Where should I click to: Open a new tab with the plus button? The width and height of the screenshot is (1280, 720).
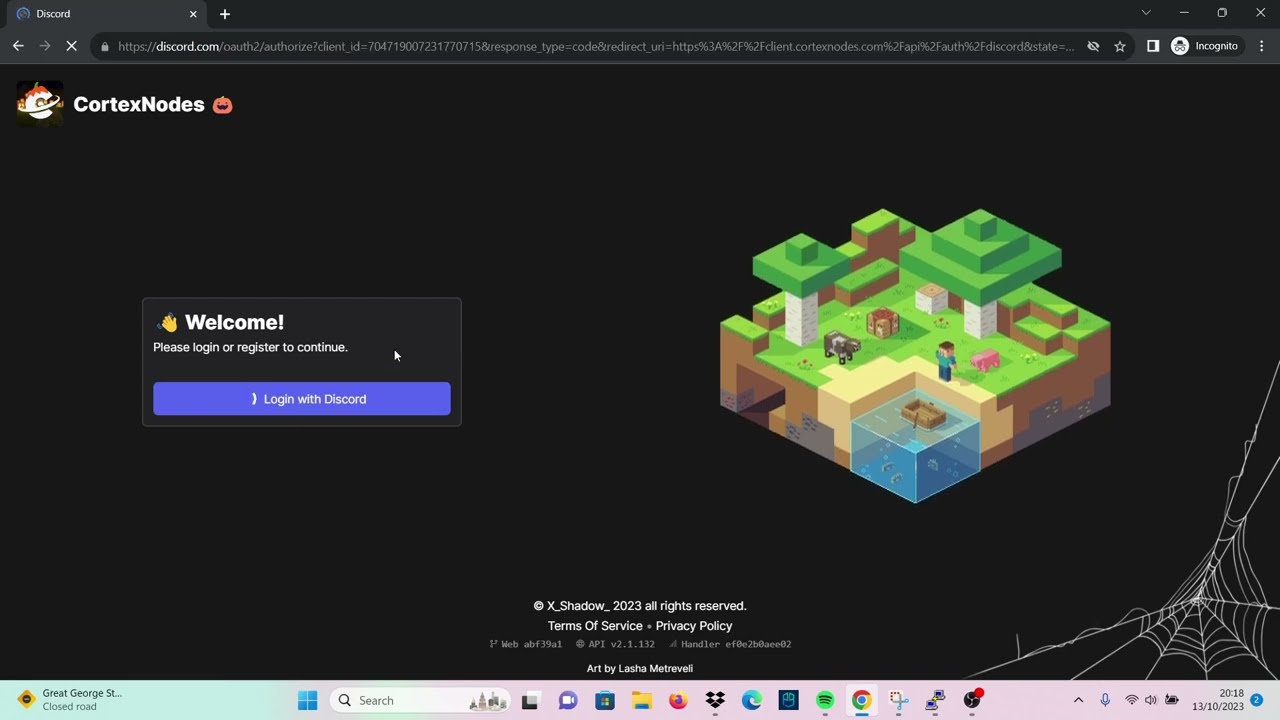(225, 14)
